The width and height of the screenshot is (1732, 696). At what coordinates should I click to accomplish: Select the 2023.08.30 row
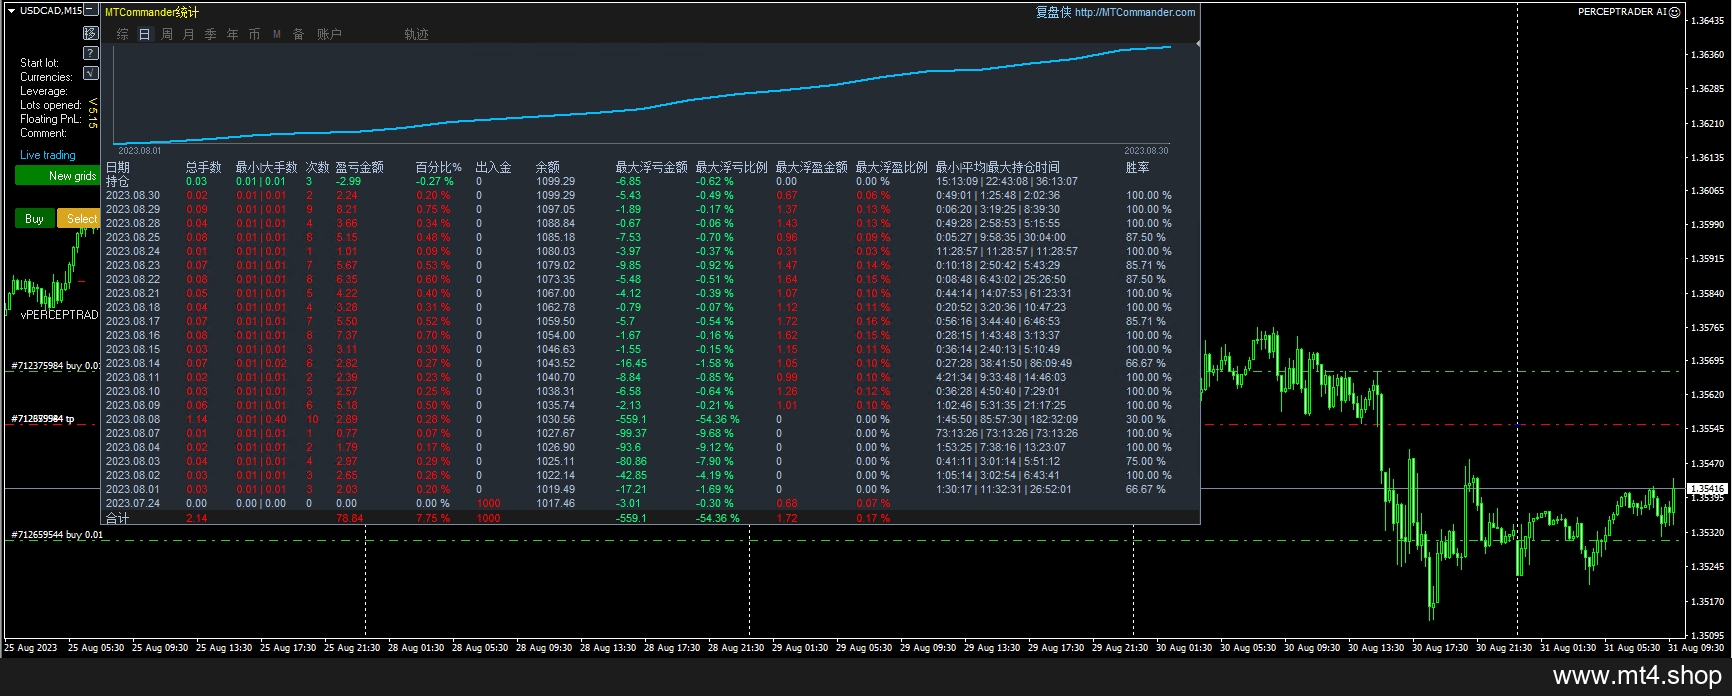tap(650, 195)
